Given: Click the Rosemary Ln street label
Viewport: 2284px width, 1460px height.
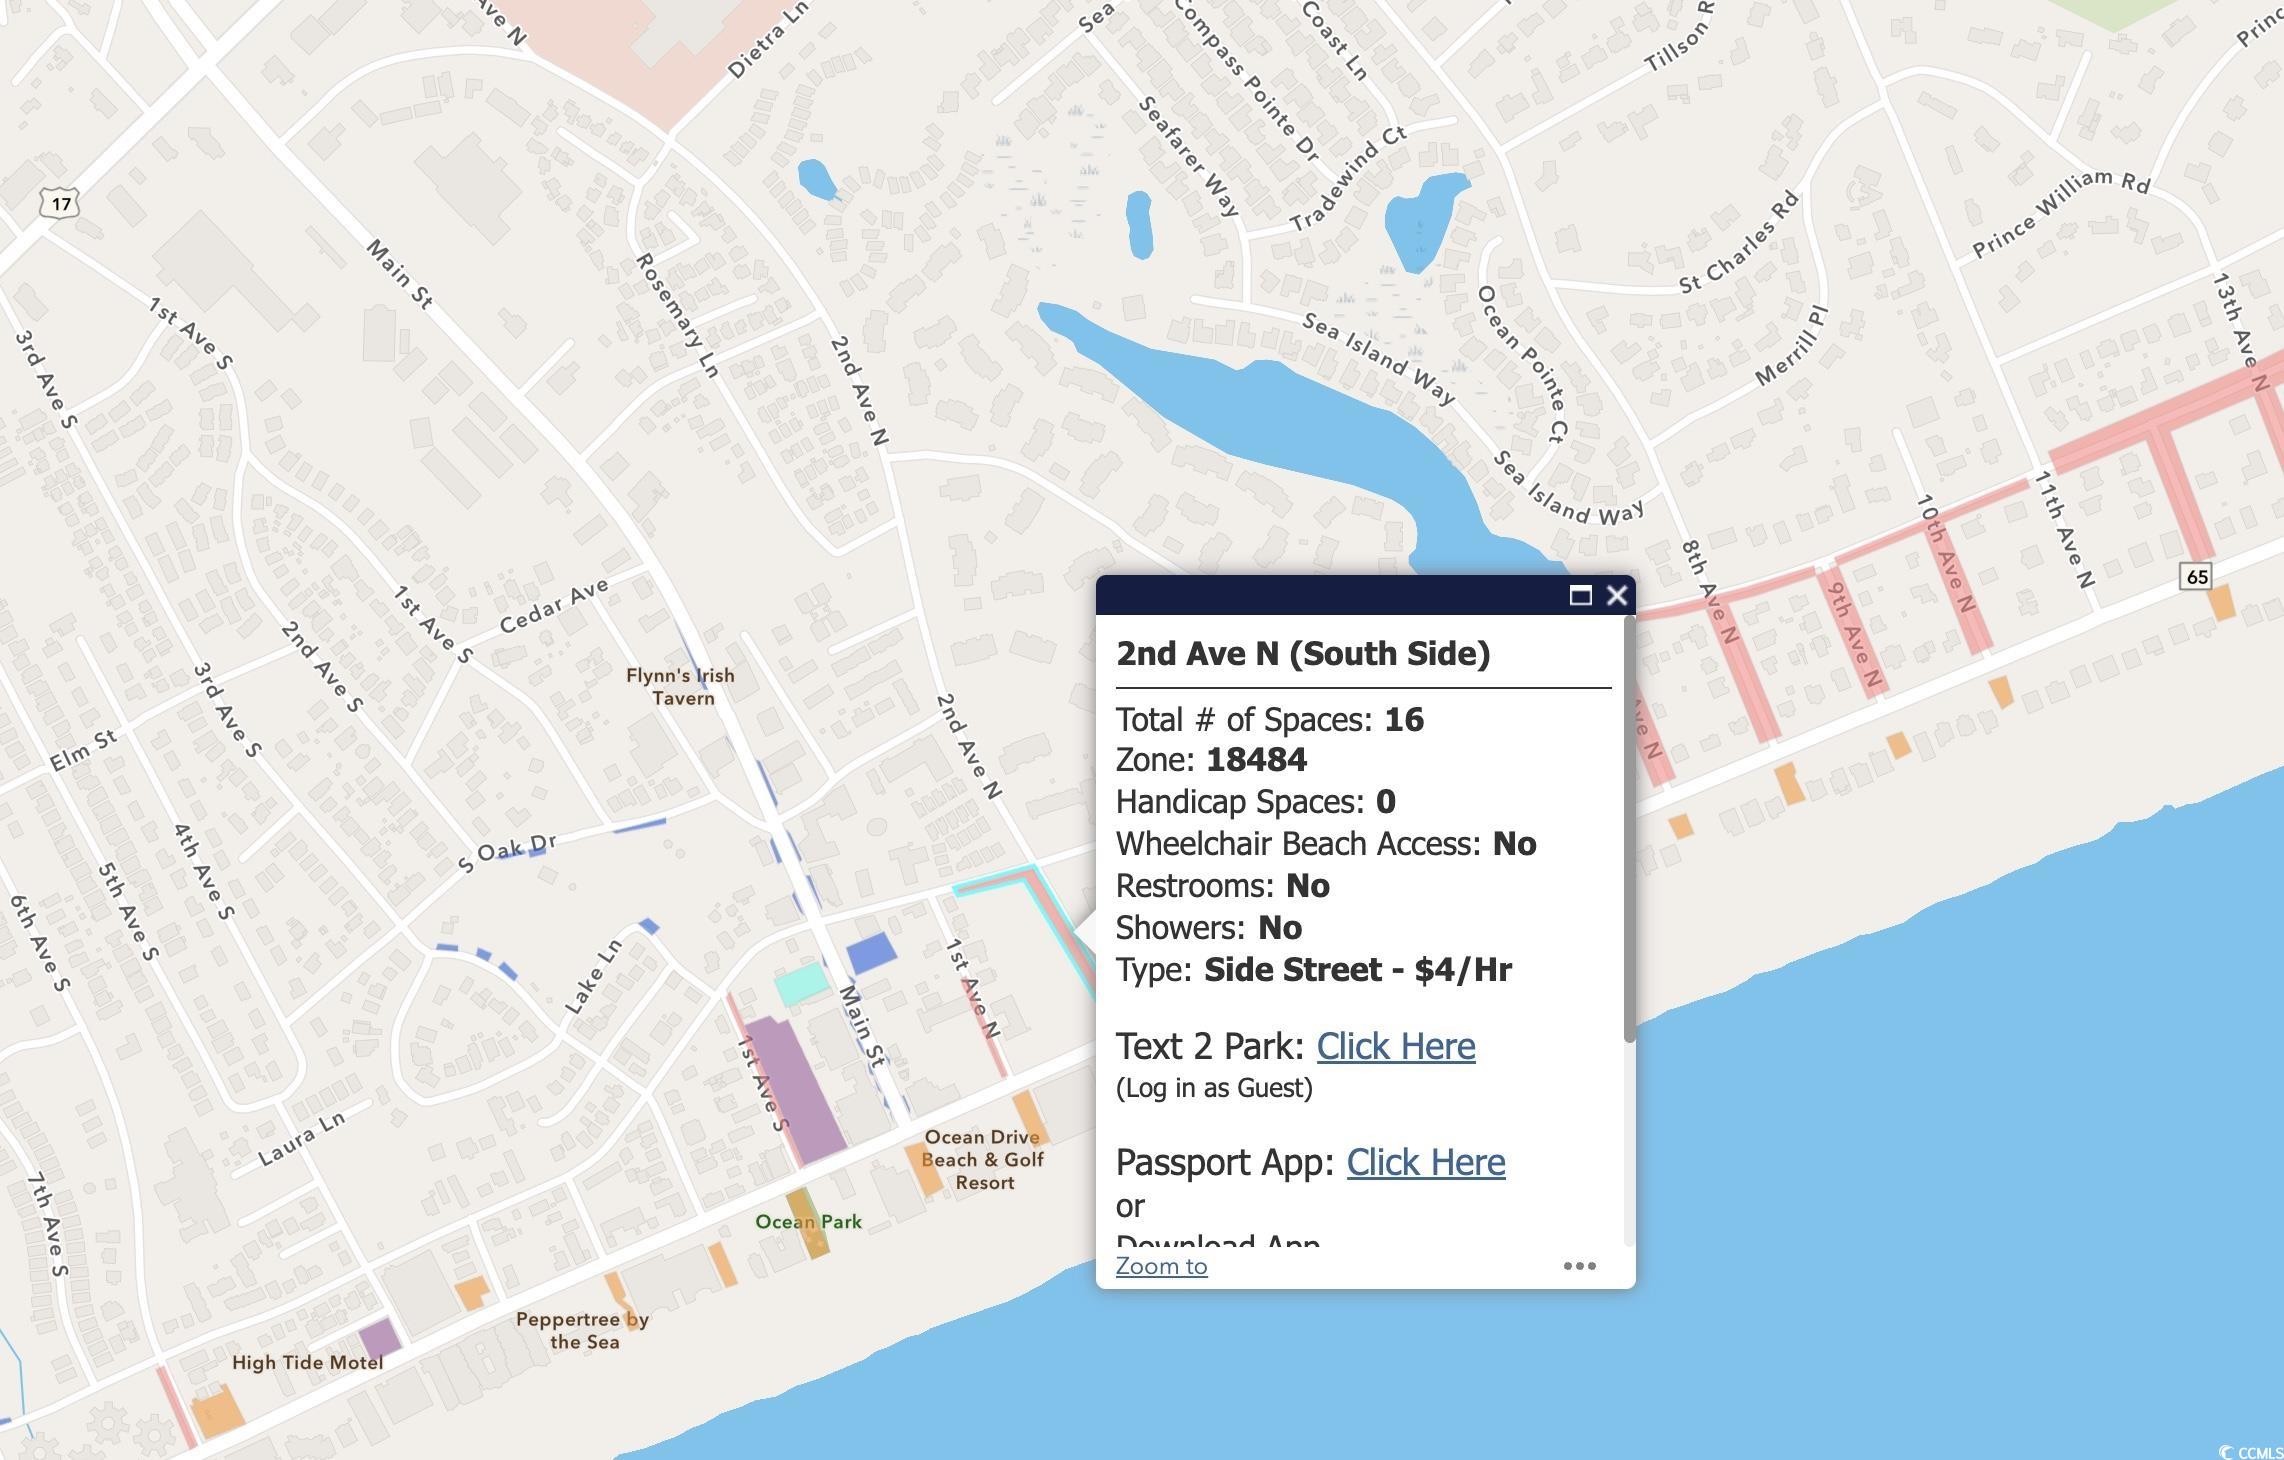Looking at the screenshot, I should [x=677, y=316].
